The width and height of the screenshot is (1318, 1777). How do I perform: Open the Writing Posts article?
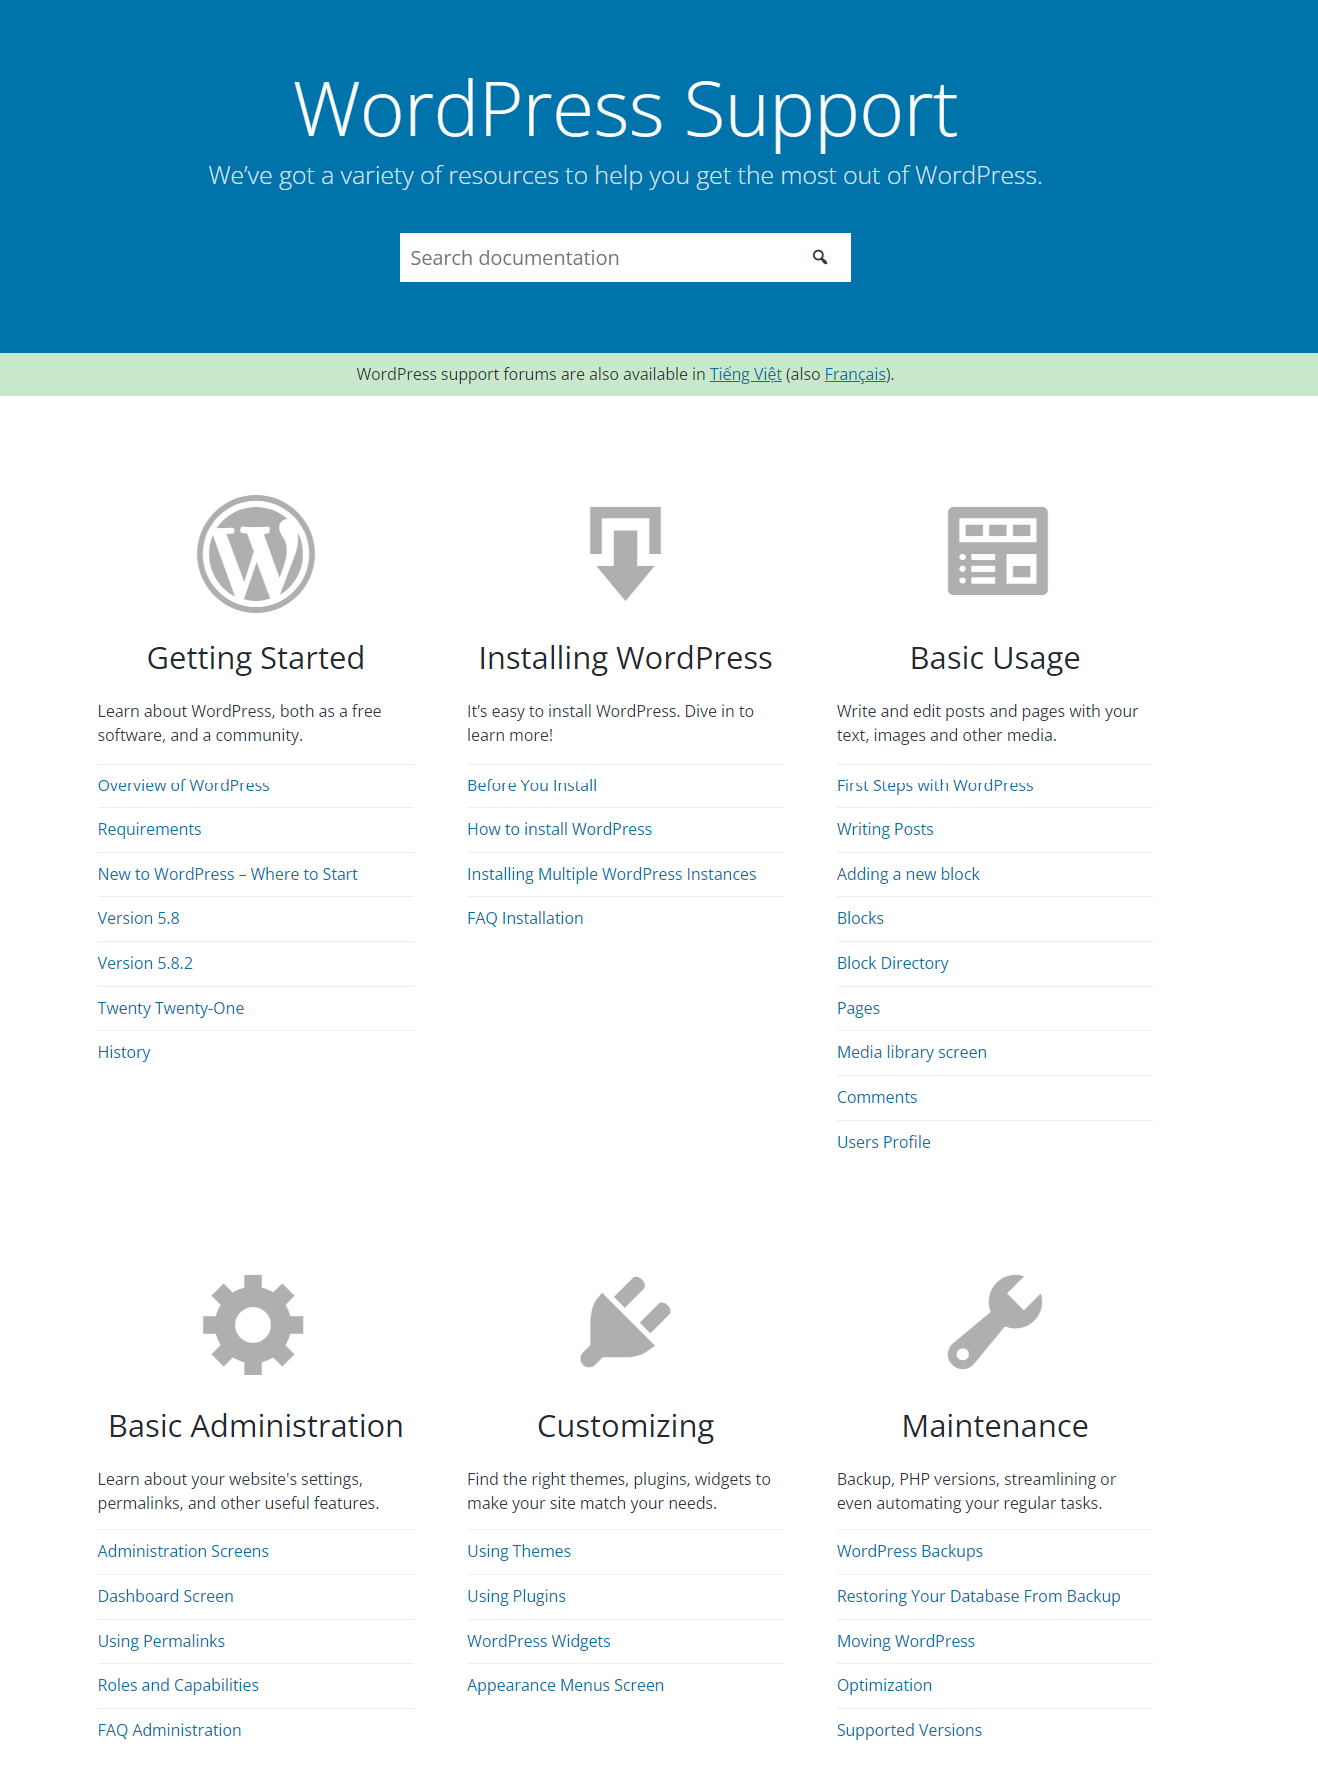(885, 829)
